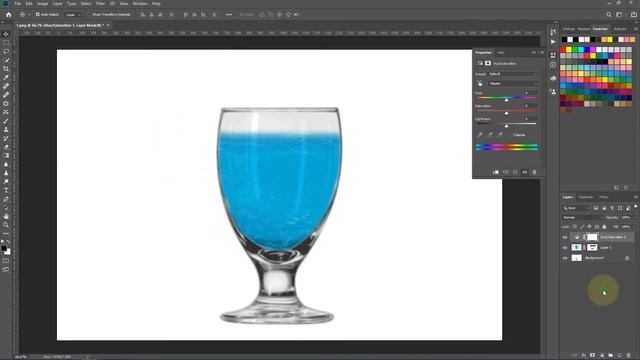Image resolution: width=640 pixels, height=360 pixels.
Task: Open the three-dots more options in options bar
Action: point(229,15)
